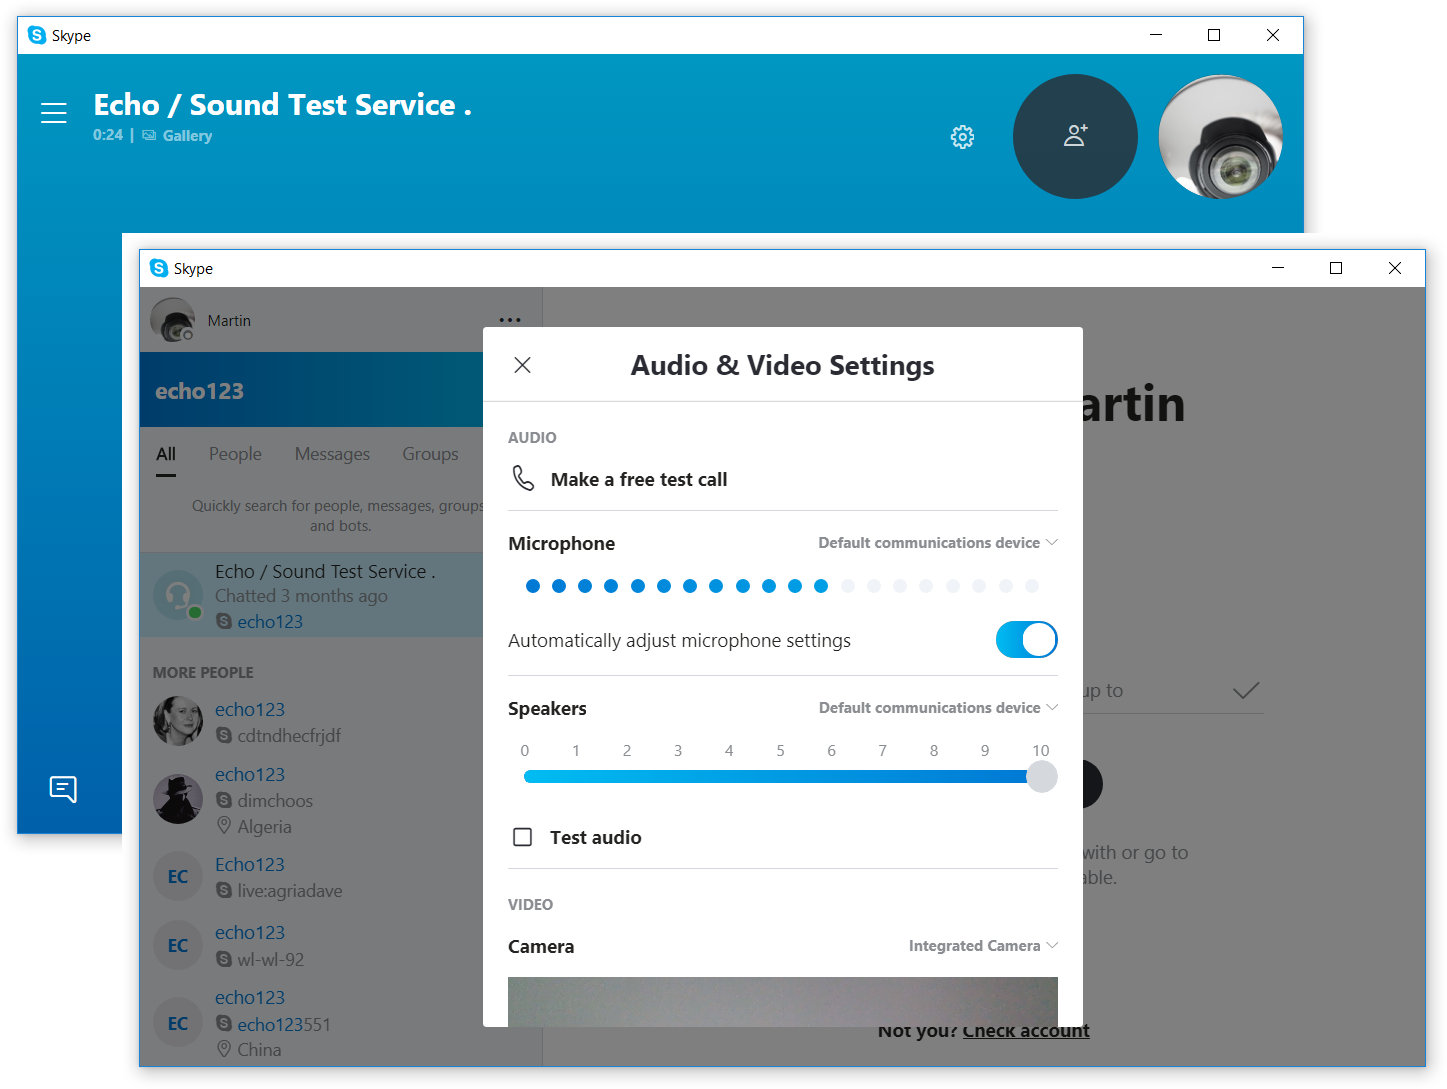Click the Check account link
This screenshot has height=1089, width=1447.
coord(1026,1031)
